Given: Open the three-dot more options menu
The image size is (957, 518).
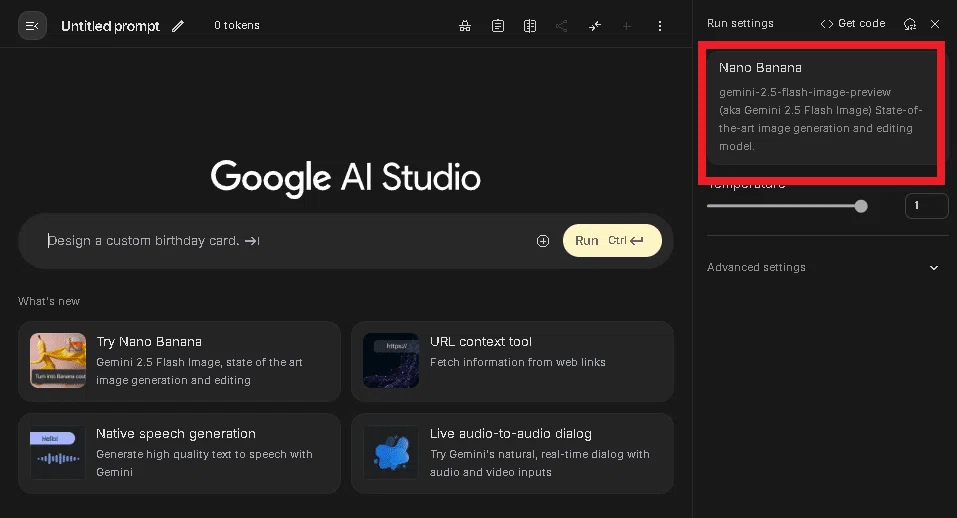Looking at the screenshot, I should point(660,26).
